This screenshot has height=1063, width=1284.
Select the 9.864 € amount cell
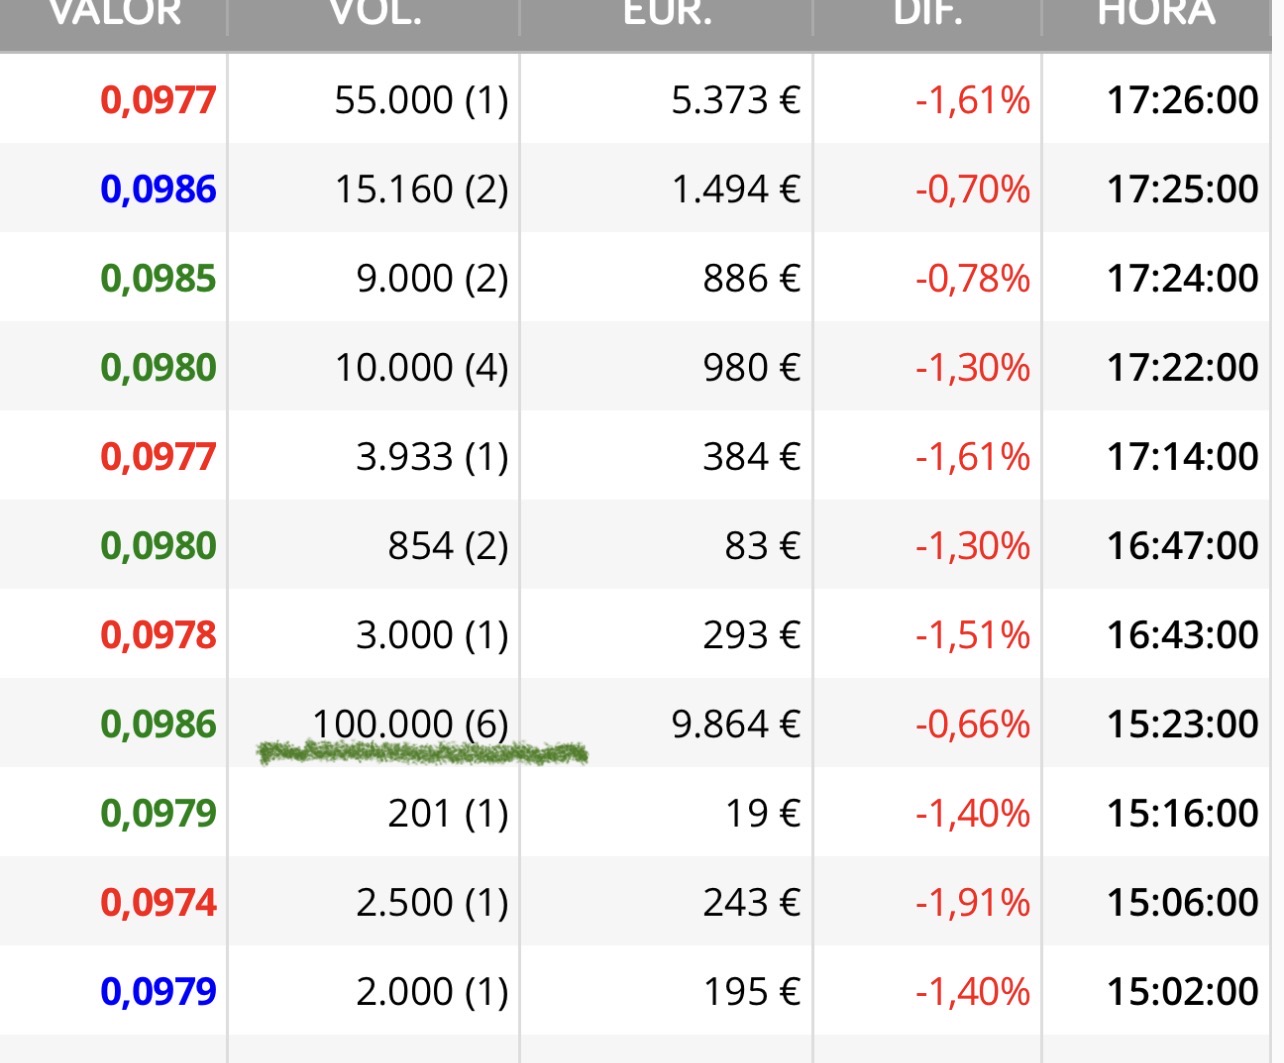tap(736, 724)
